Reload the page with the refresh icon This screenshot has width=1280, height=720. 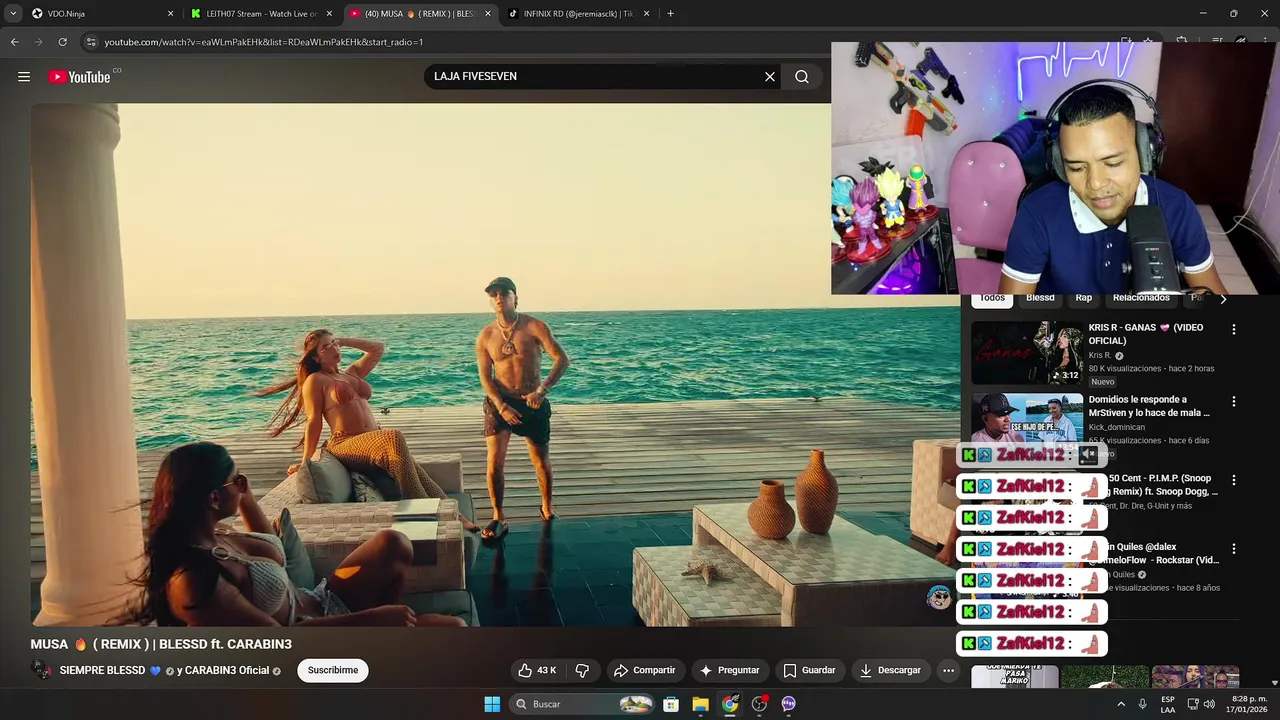tap(62, 42)
